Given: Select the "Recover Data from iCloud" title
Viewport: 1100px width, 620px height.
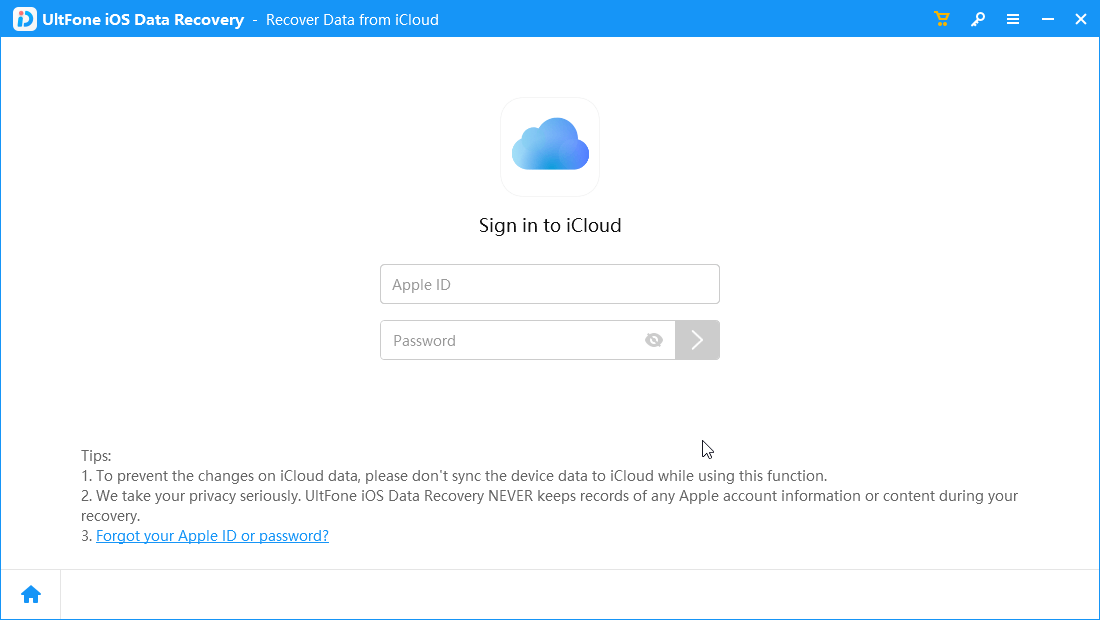Looking at the screenshot, I should coord(352,19).
